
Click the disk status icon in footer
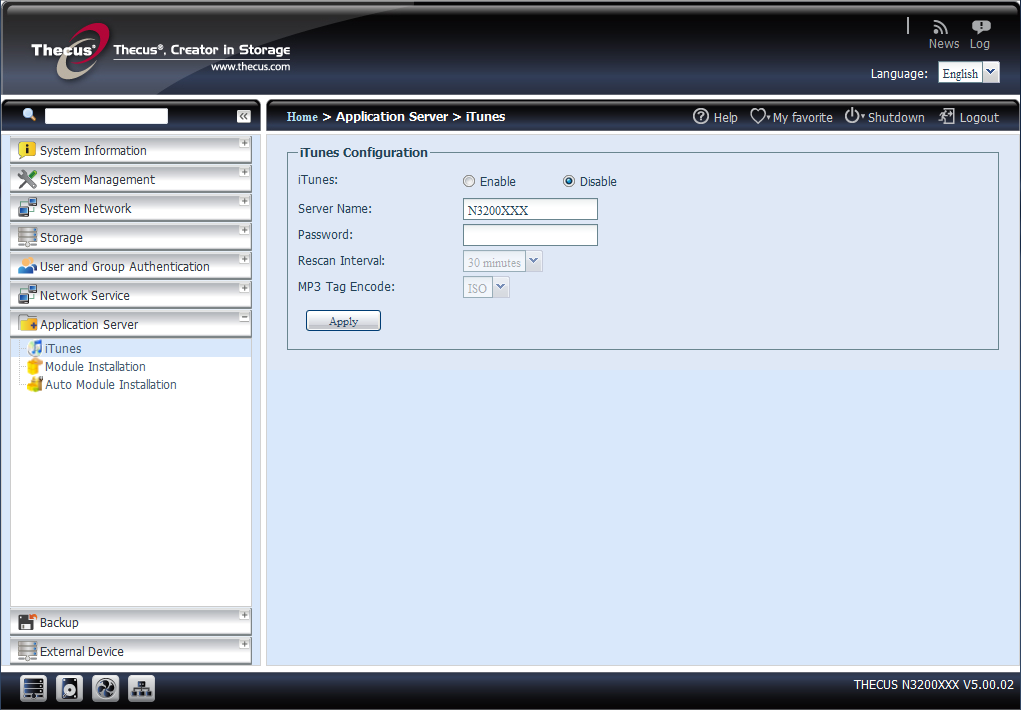point(69,689)
